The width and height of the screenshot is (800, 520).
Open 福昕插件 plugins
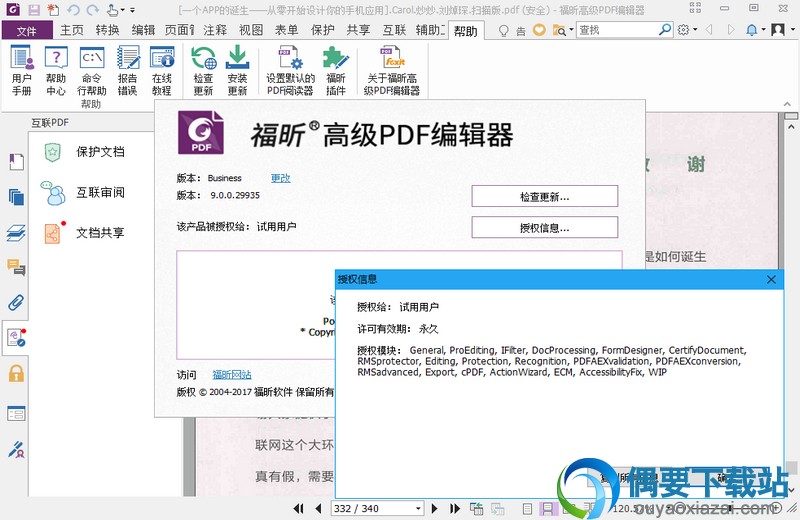(336, 70)
